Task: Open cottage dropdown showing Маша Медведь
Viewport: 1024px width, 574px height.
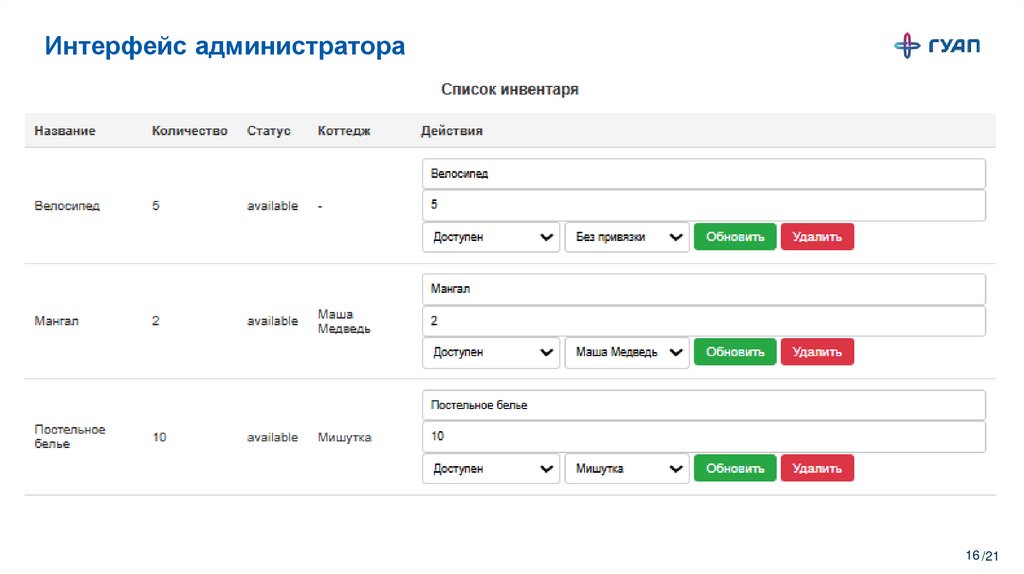Action: [x=627, y=353]
